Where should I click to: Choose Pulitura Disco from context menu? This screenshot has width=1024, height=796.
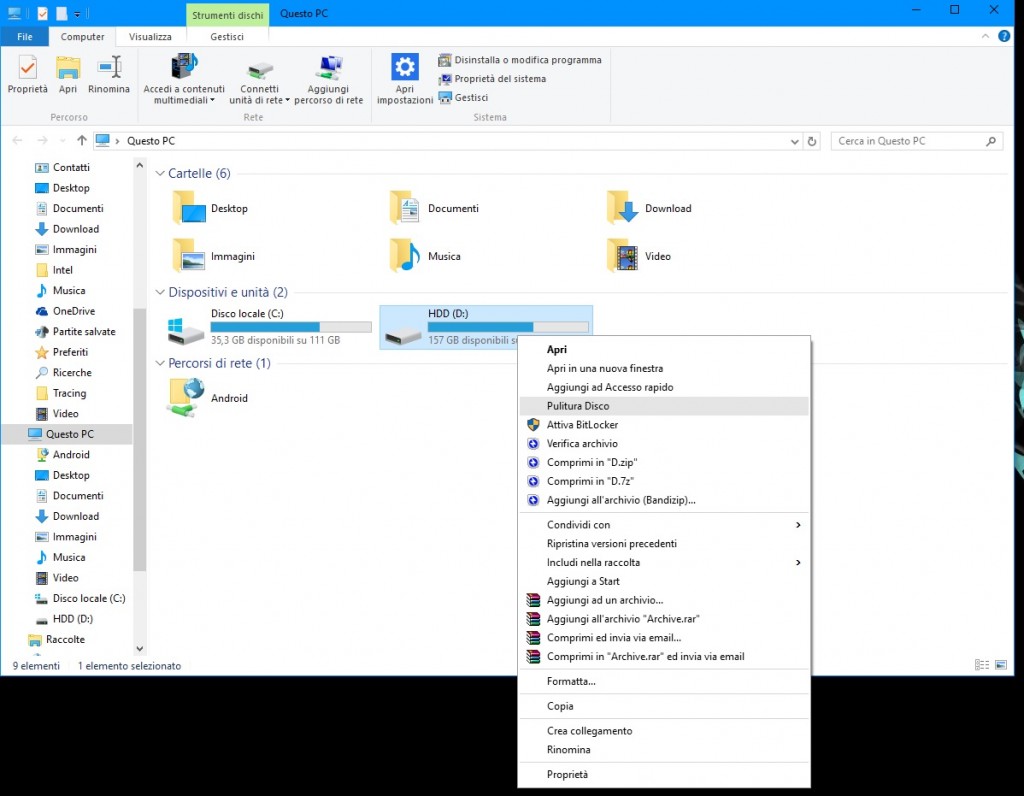click(578, 406)
